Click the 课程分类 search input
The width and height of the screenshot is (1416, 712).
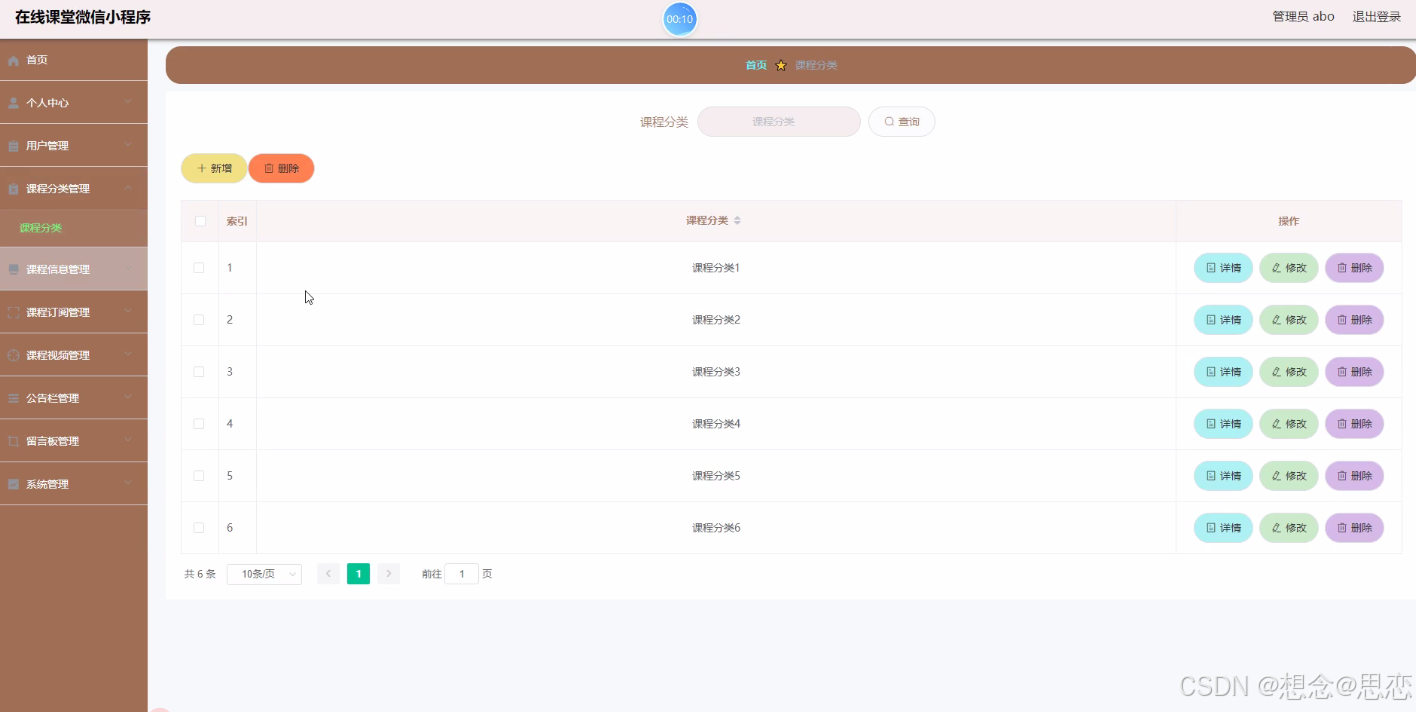[779, 122]
